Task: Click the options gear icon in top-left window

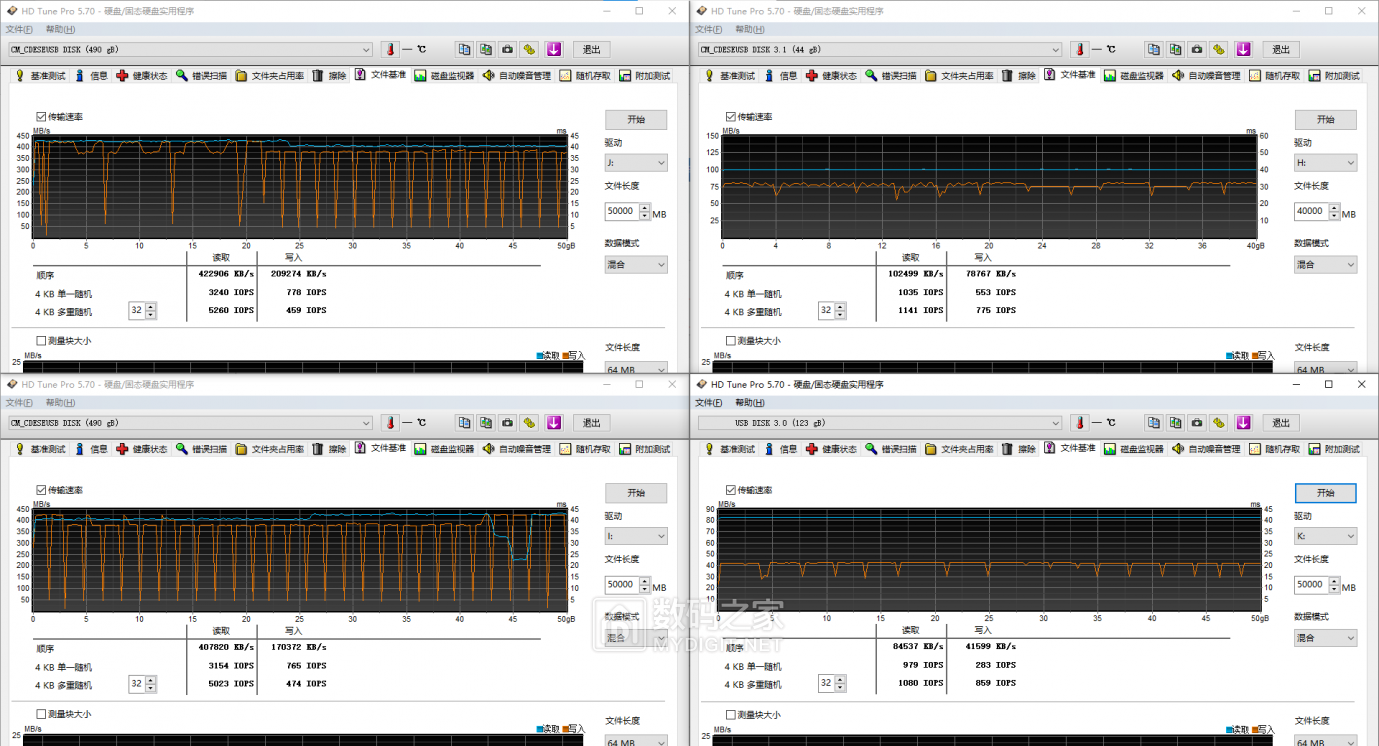Action: (529, 49)
